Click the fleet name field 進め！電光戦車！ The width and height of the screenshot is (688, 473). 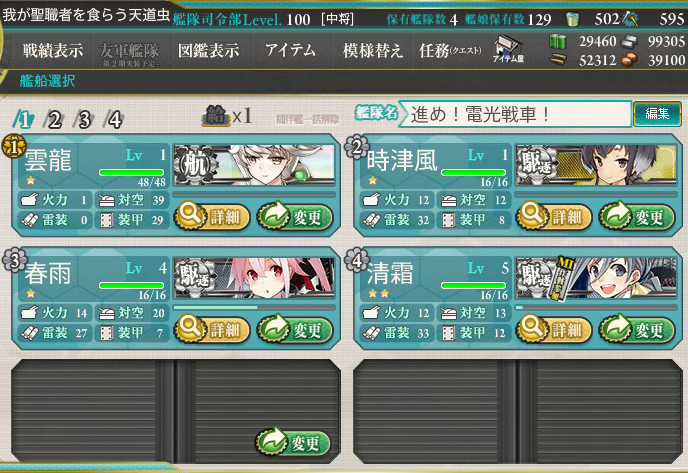(516, 115)
